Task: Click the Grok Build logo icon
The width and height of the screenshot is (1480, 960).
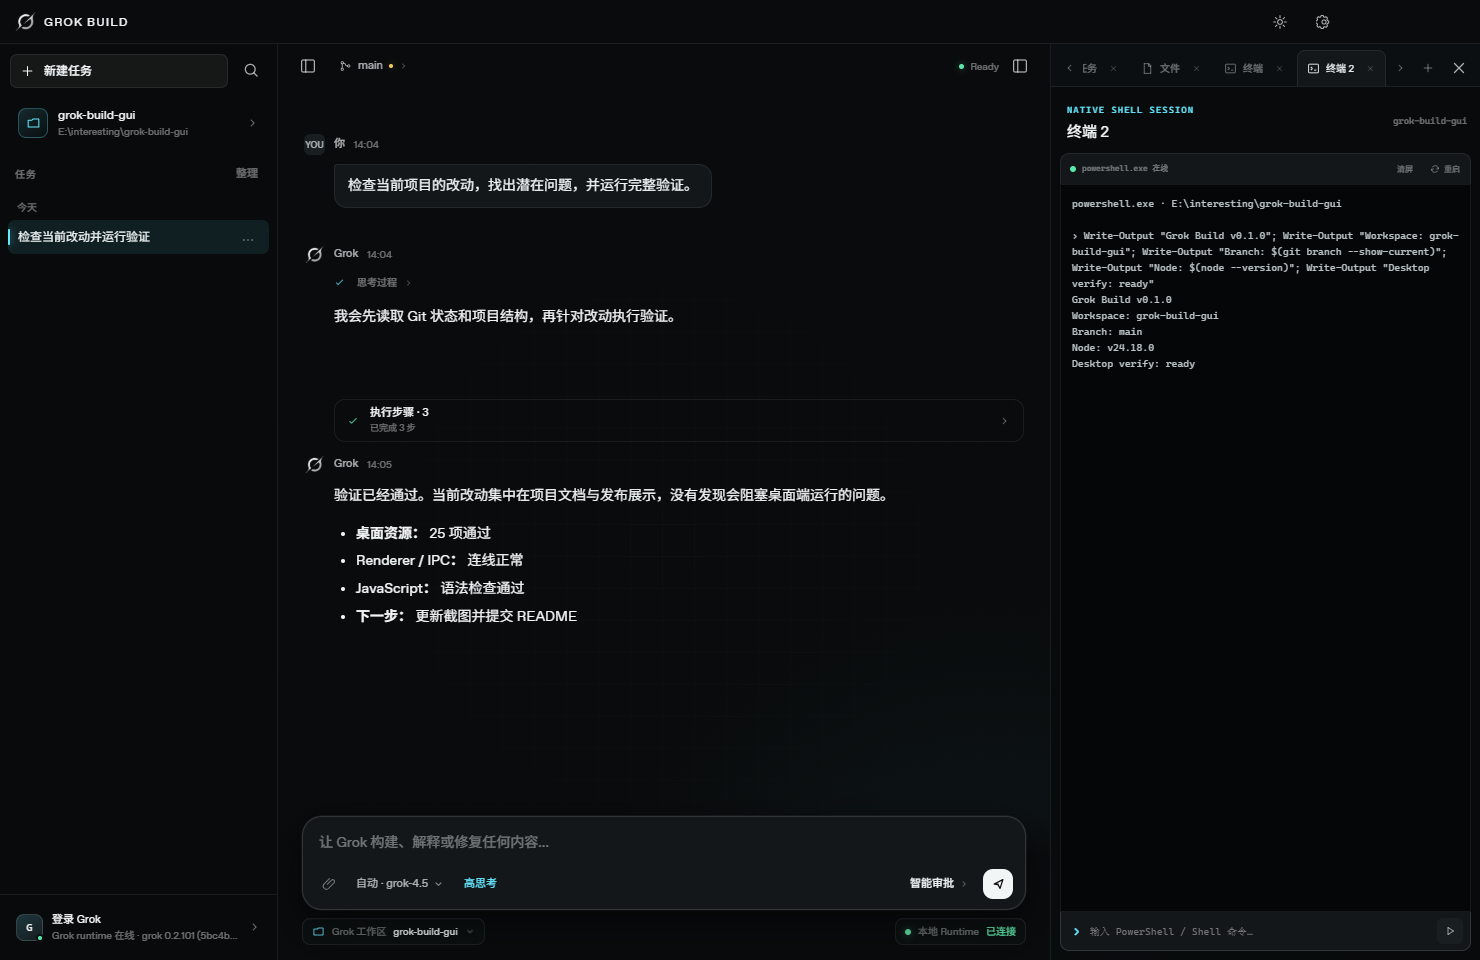Action: point(26,21)
